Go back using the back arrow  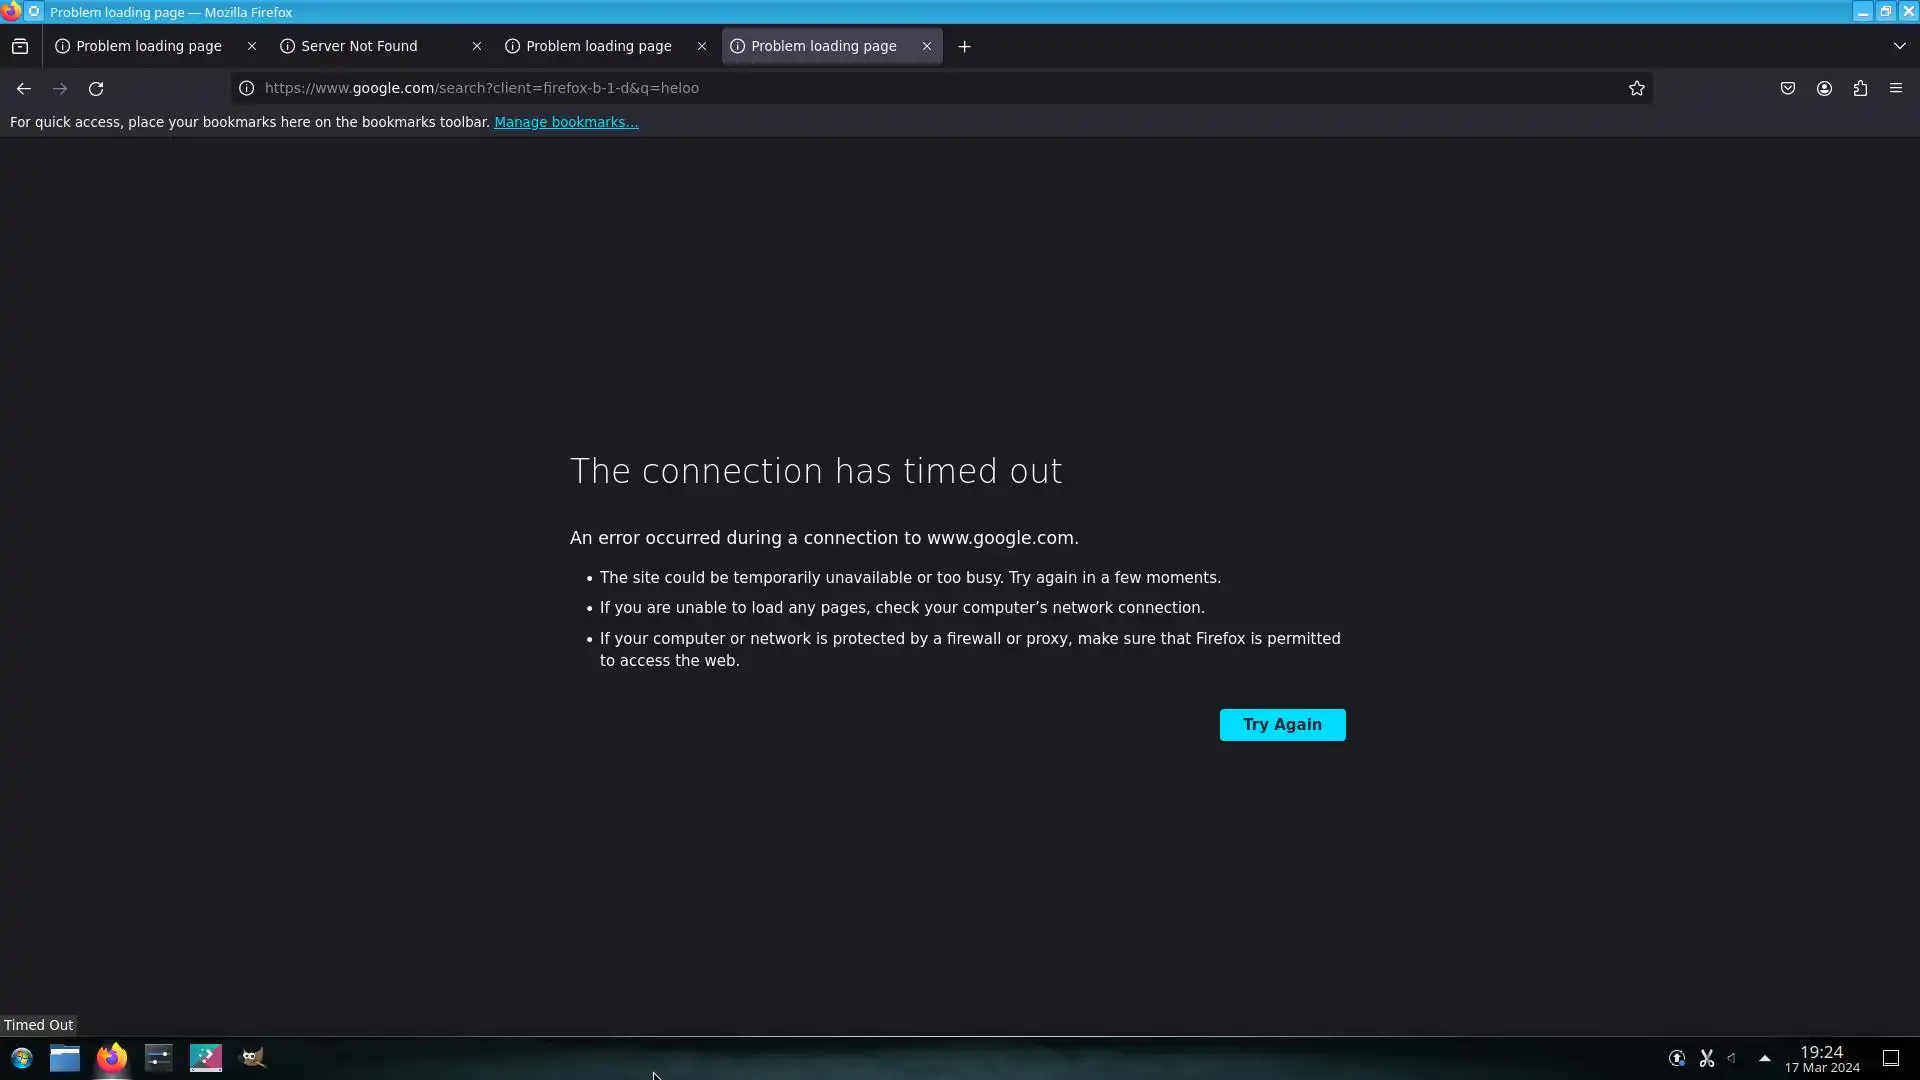24,89
